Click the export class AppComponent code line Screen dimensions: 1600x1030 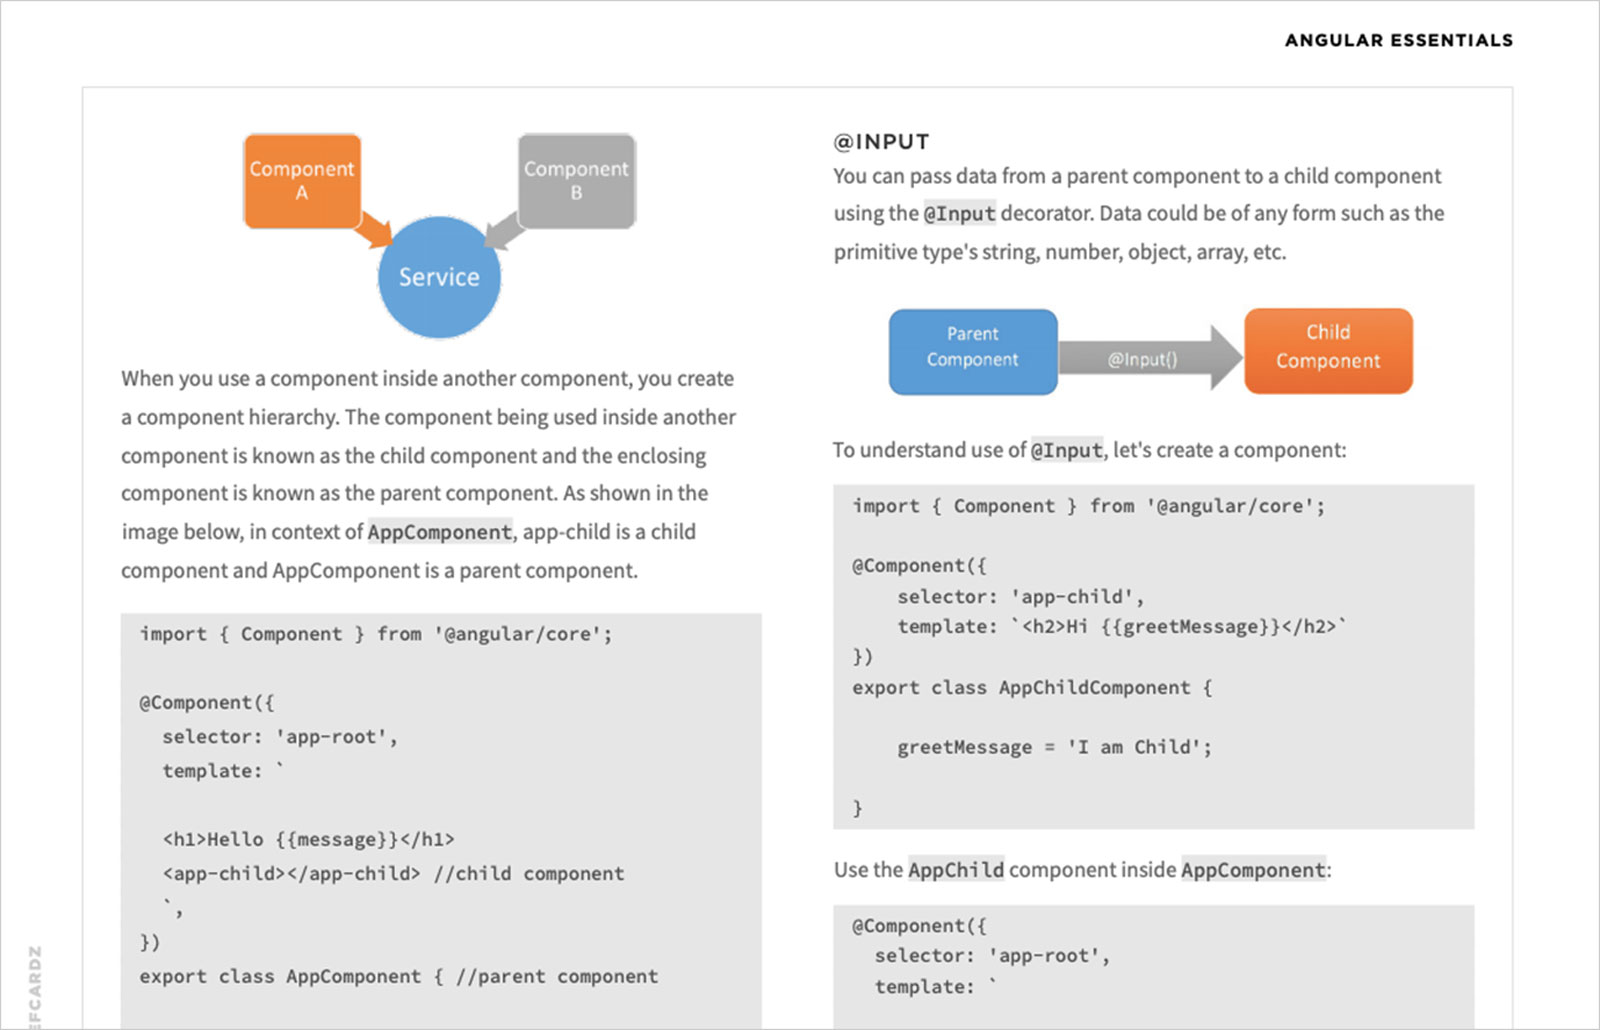pyautogui.click(x=398, y=977)
